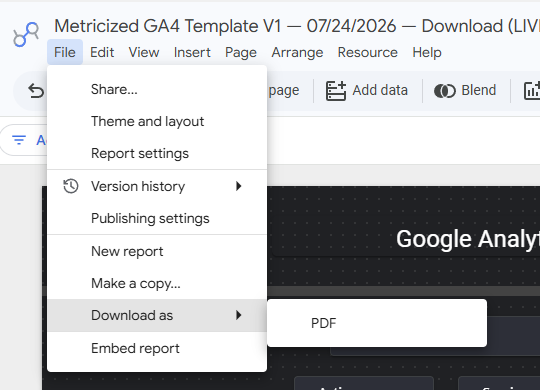Open the Help menu
The height and width of the screenshot is (390, 540).
[x=427, y=53]
